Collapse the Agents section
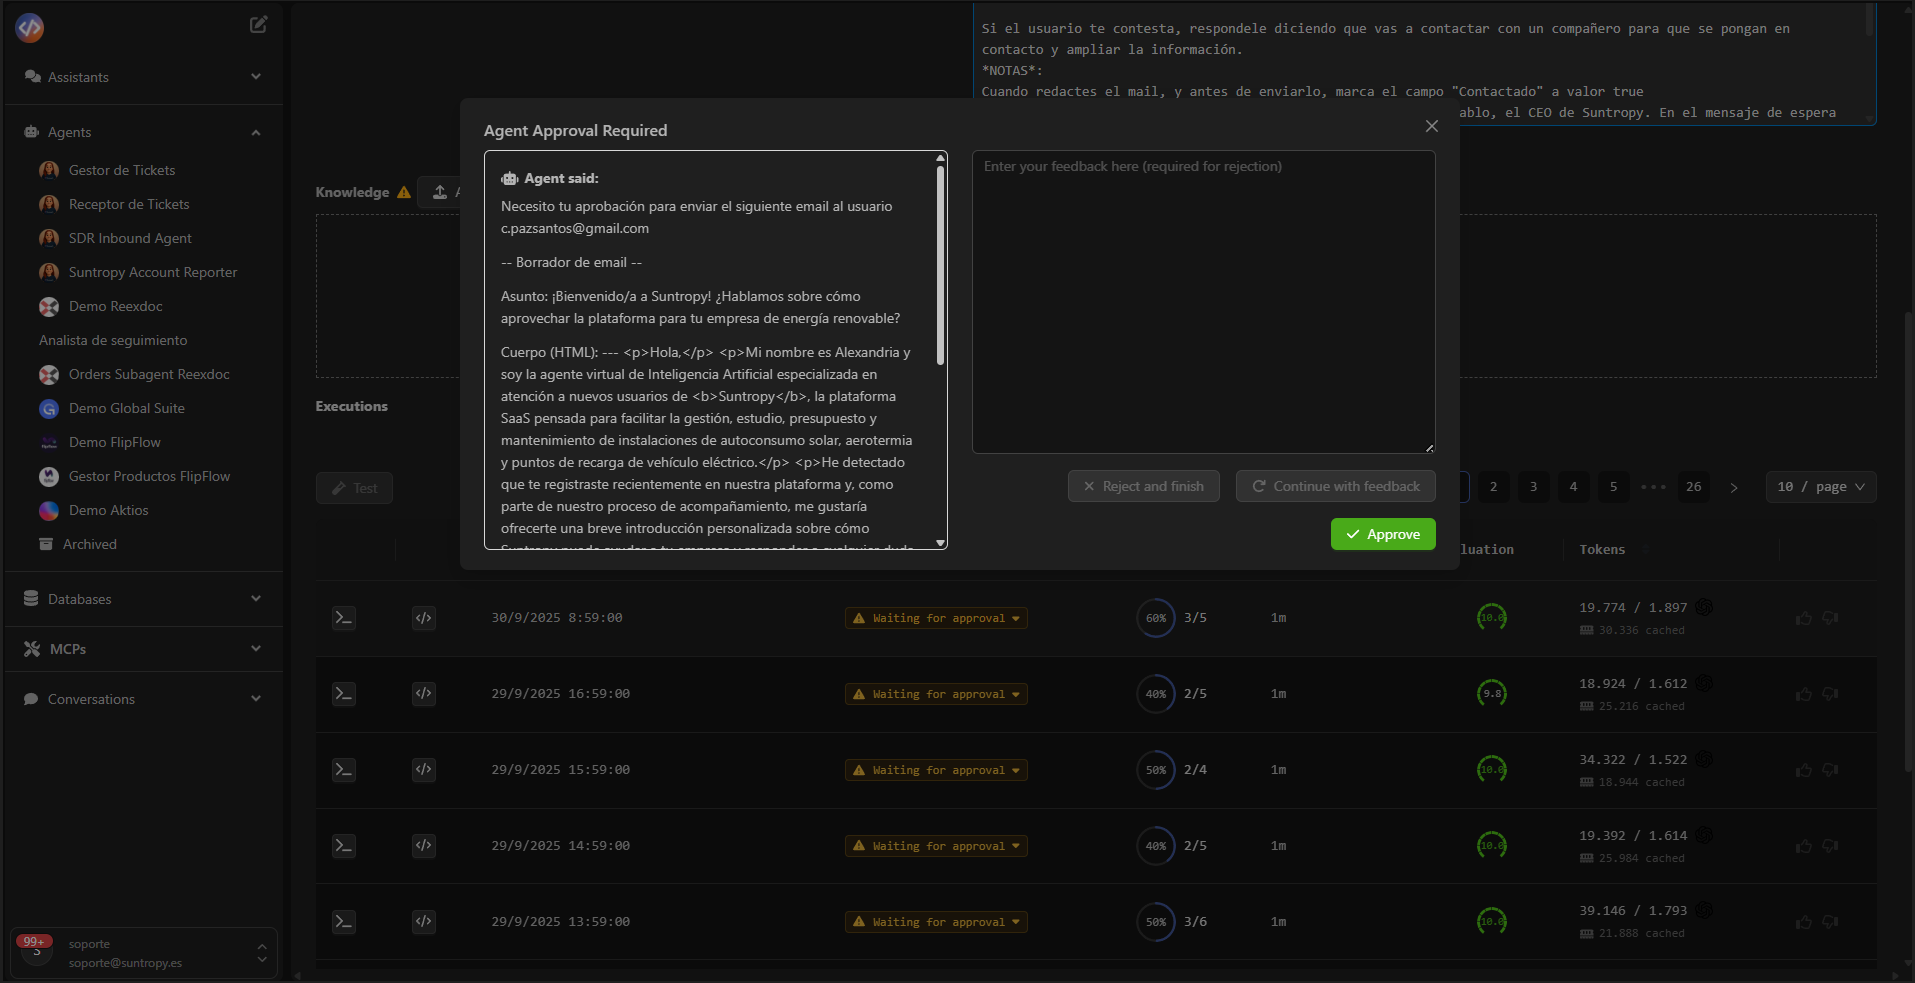The width and height of the screenshot is (1915, 983). [x=143, y=132]
